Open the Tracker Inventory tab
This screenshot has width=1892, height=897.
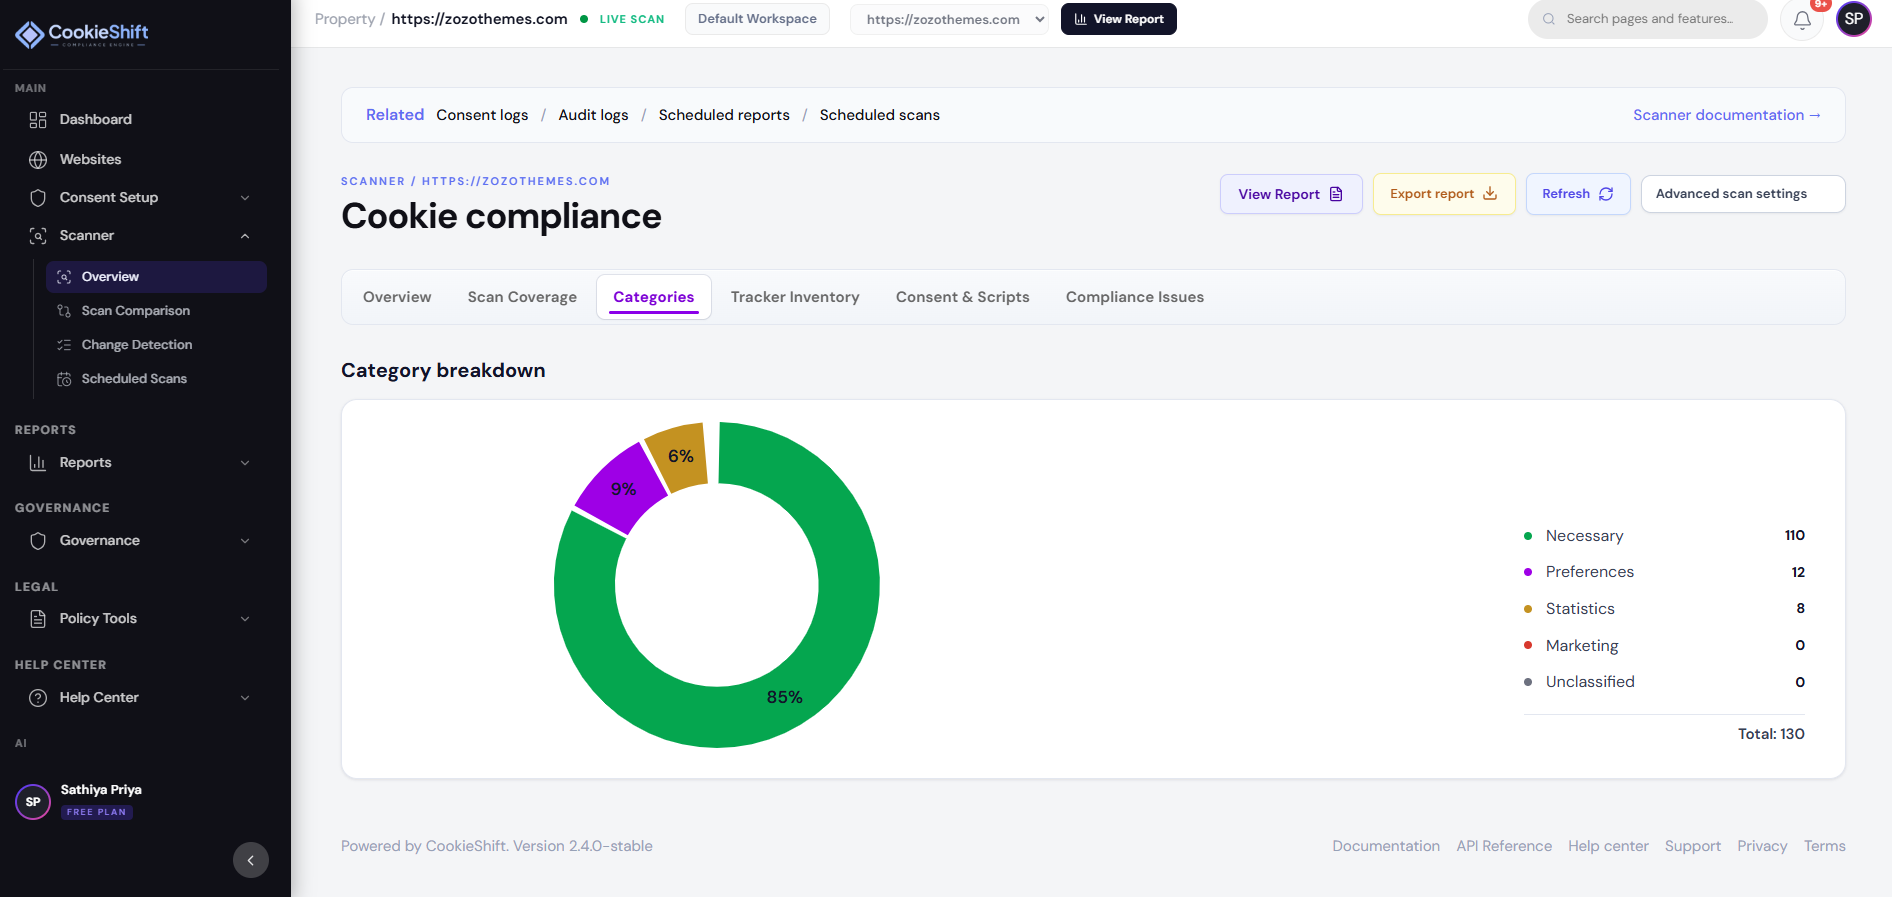pos(795,297)
